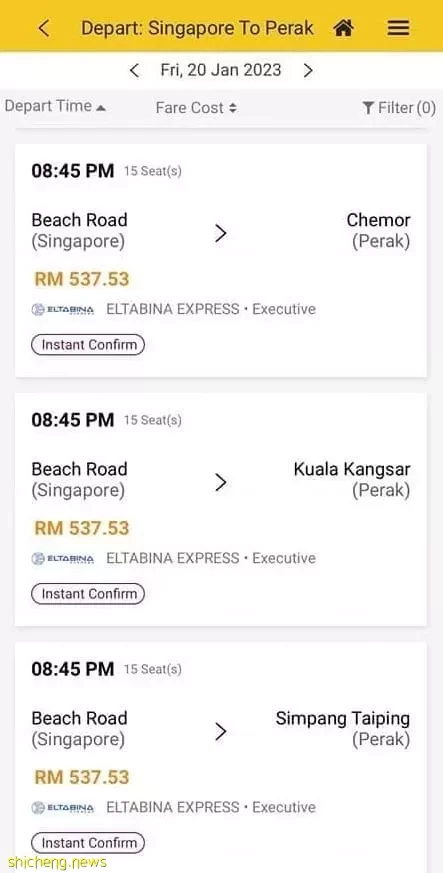Select Instant Confirm on Kuala Kangsar trip
The height and width of the screenshot is (873, 443).
[88, 594]
